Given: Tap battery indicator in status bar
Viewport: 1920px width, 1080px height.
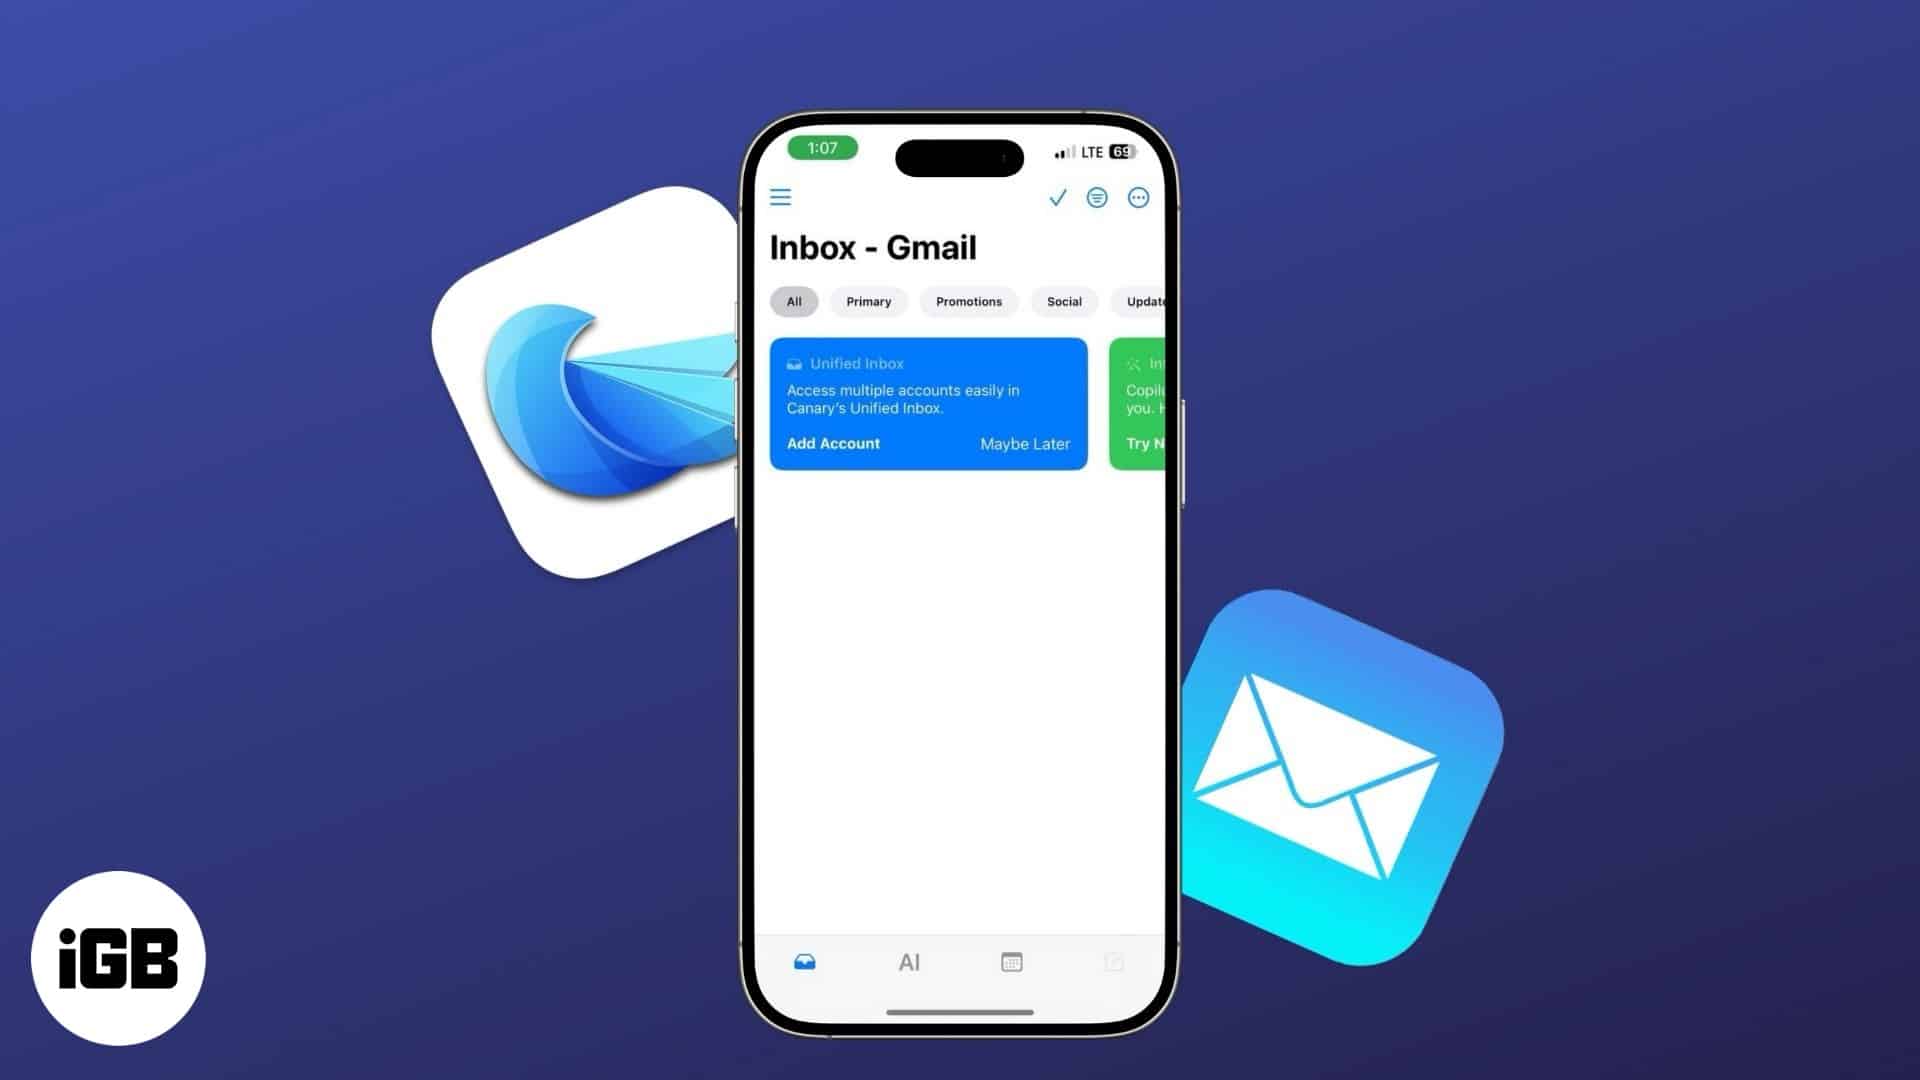Looking at the screenshot, I should (1124, 152).
